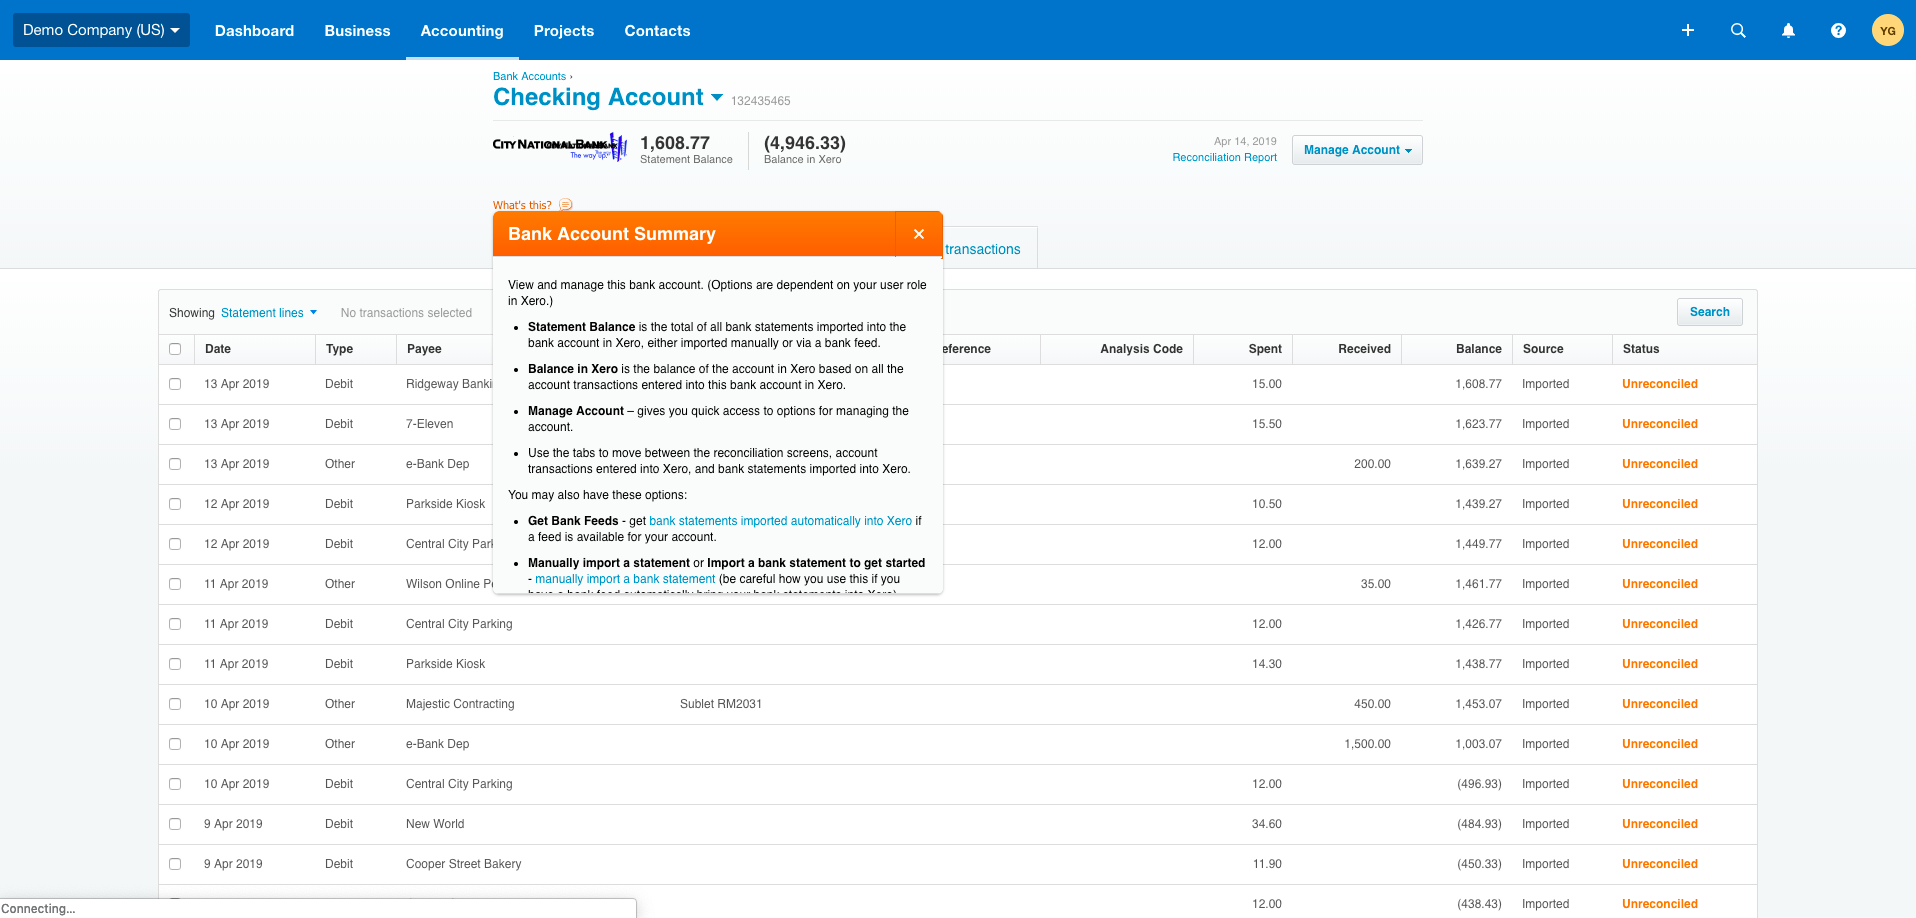Image resolution: width=1916 pixels, height=918 pixels.
Task: Select the 13 Apr 2019 Ridgeway row checkbox
Action: tap(175, 384)
